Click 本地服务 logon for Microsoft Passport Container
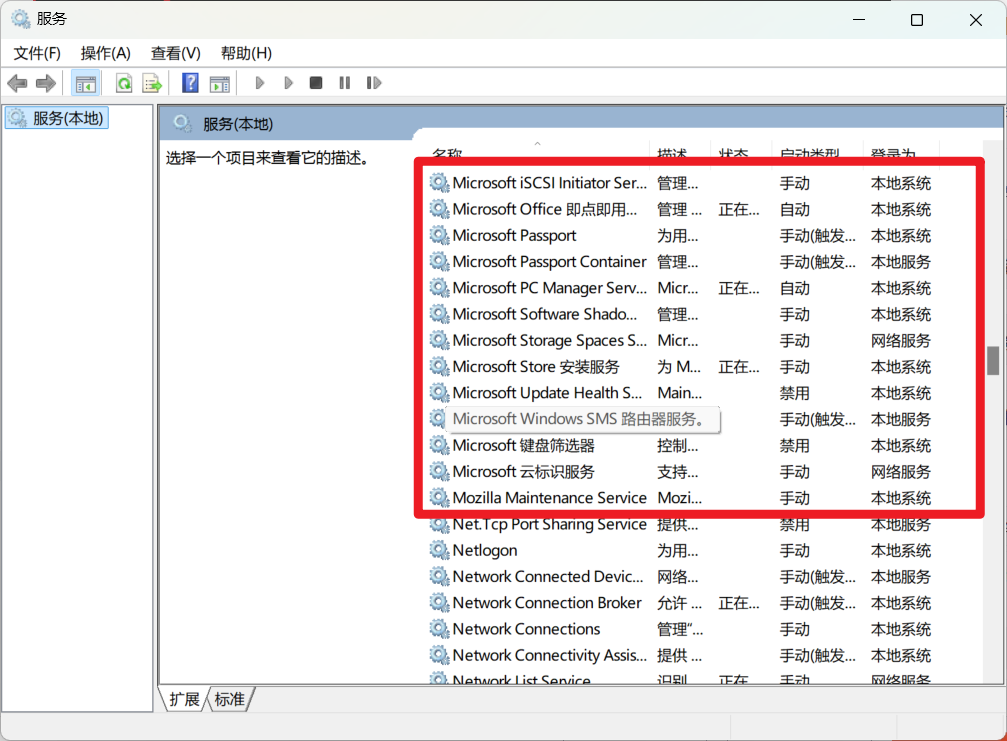This screenshot has width=1007, height=741. (900, 262)
